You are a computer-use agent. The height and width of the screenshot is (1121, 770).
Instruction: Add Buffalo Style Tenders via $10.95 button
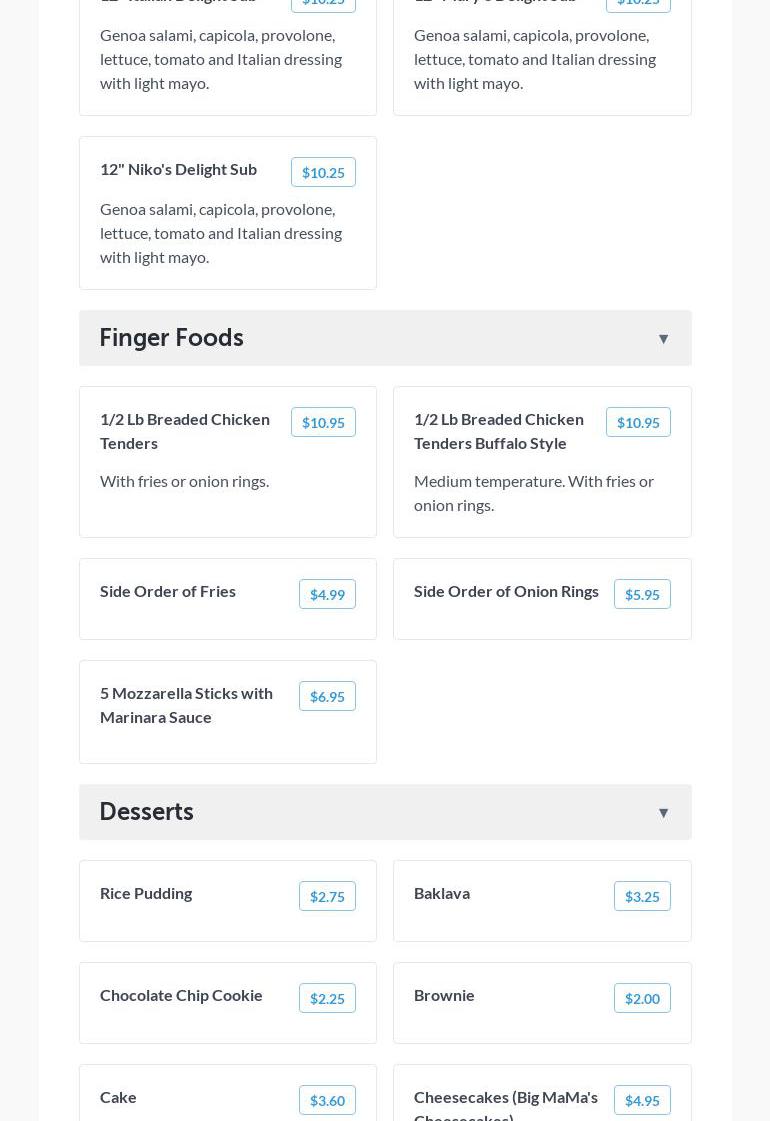(637, 423)
